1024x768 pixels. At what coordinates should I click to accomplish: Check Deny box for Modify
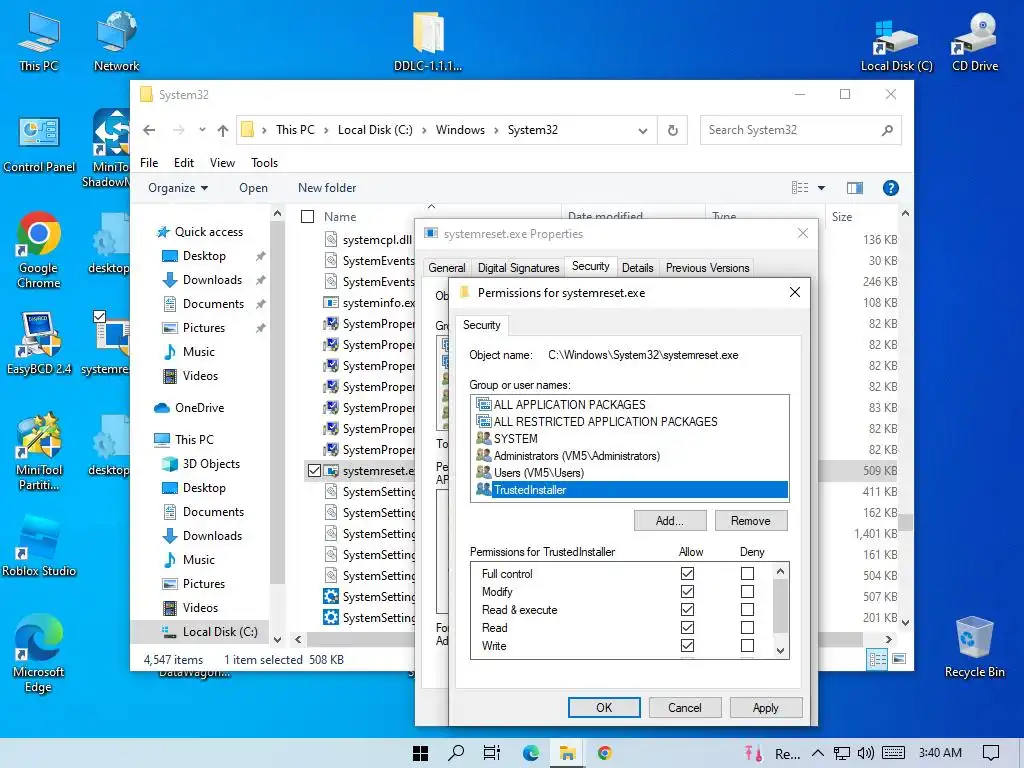pos(747,592)
